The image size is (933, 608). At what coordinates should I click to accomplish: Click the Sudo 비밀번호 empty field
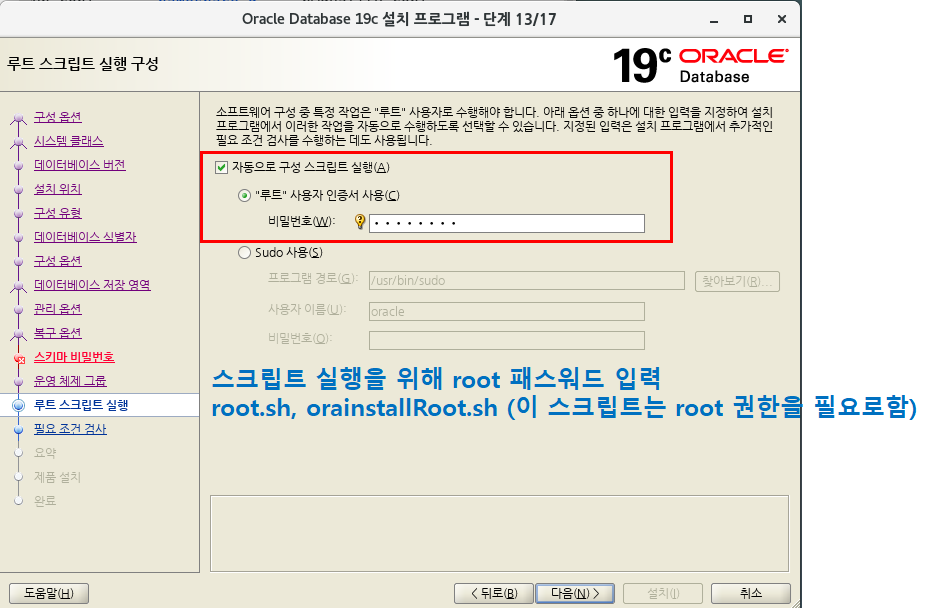tap(506, 340)
